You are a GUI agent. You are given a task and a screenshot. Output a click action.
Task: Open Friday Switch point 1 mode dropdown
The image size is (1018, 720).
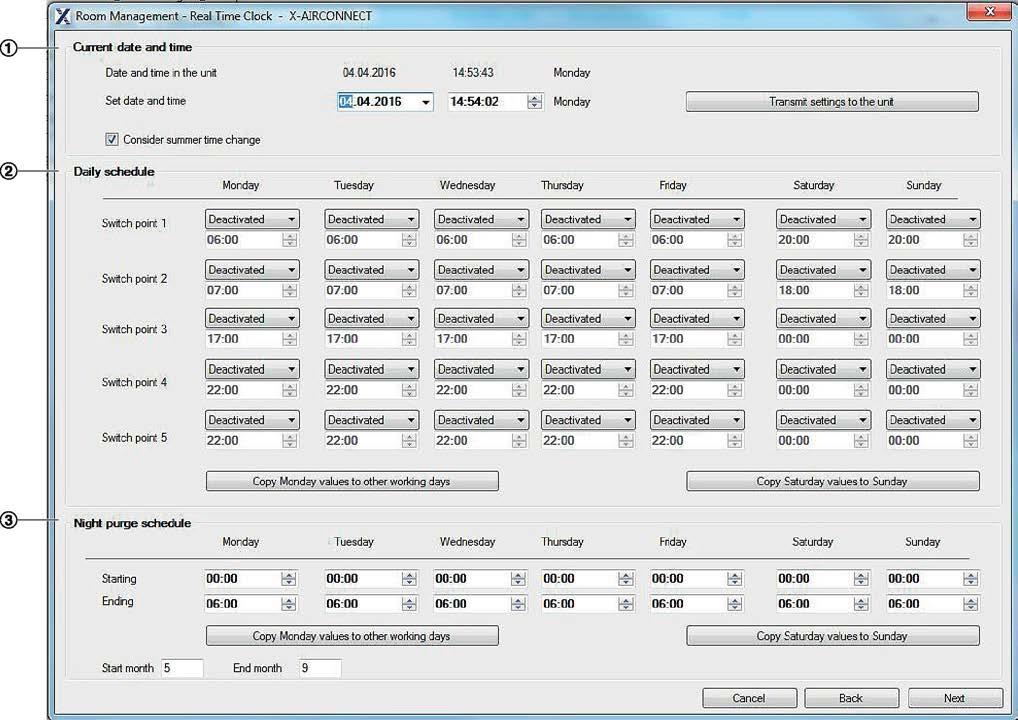tap(697, 219)
